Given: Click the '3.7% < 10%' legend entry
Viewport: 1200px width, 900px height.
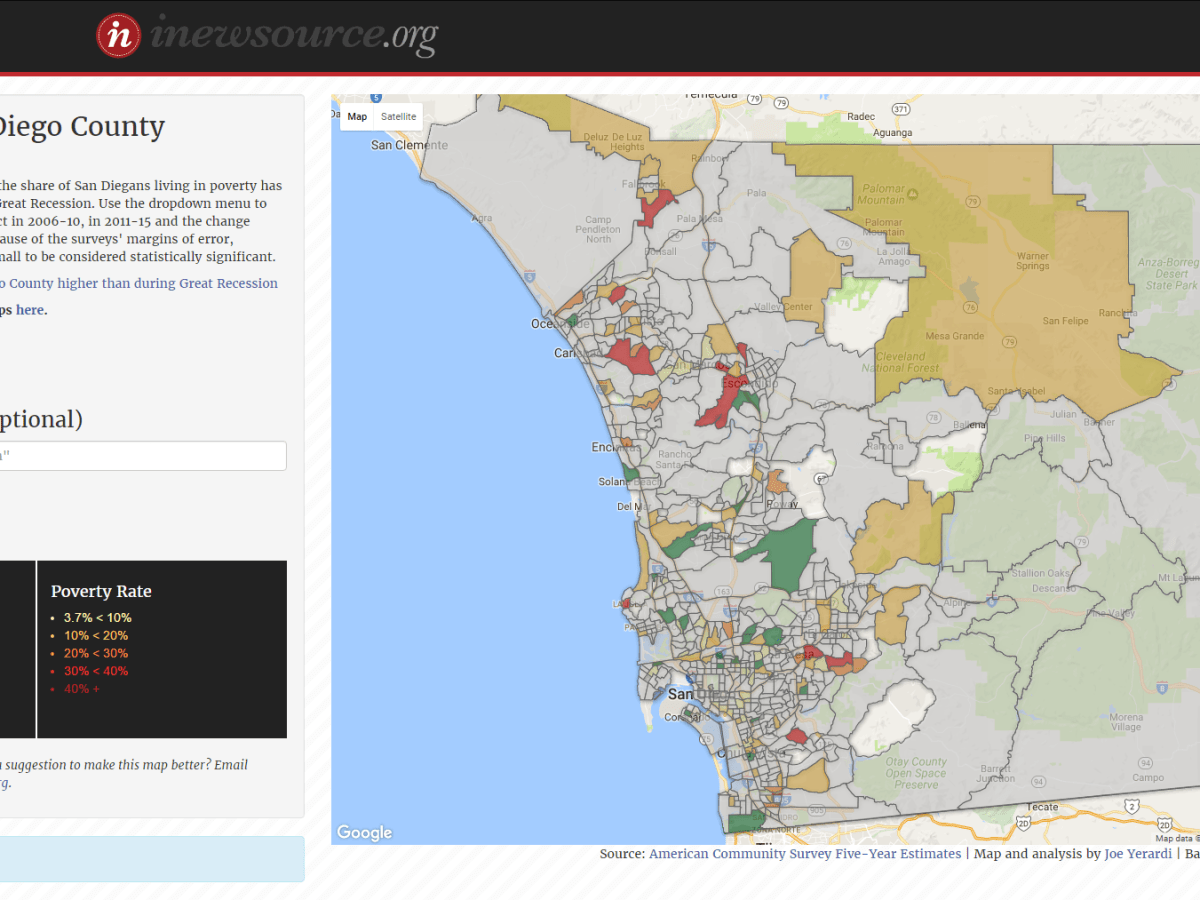Looking at the screenshot, I should [x=97, y=618].
